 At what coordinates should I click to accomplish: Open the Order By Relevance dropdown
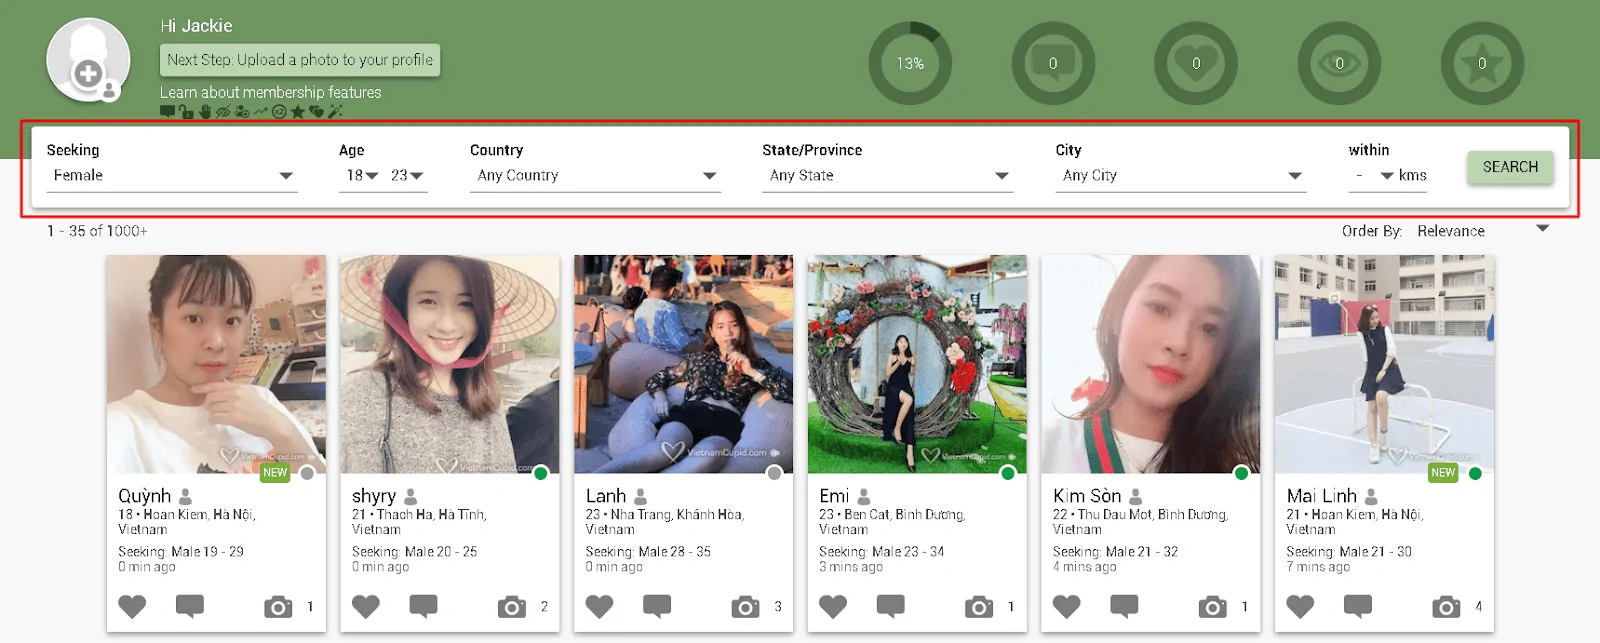point(1482,231)
